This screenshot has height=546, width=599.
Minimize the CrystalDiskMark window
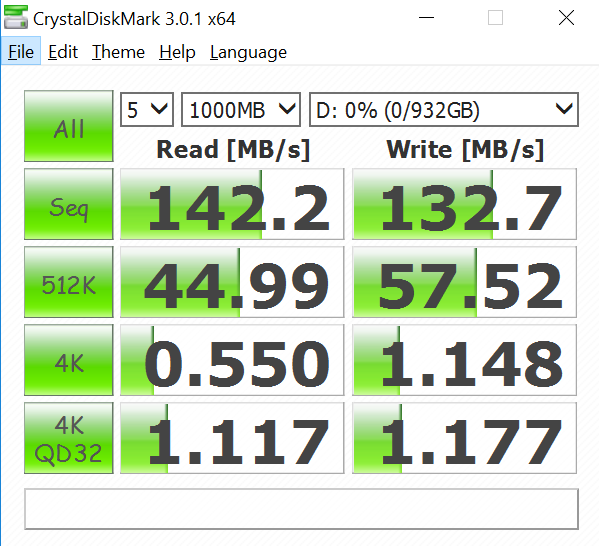(x=426, y=18)
